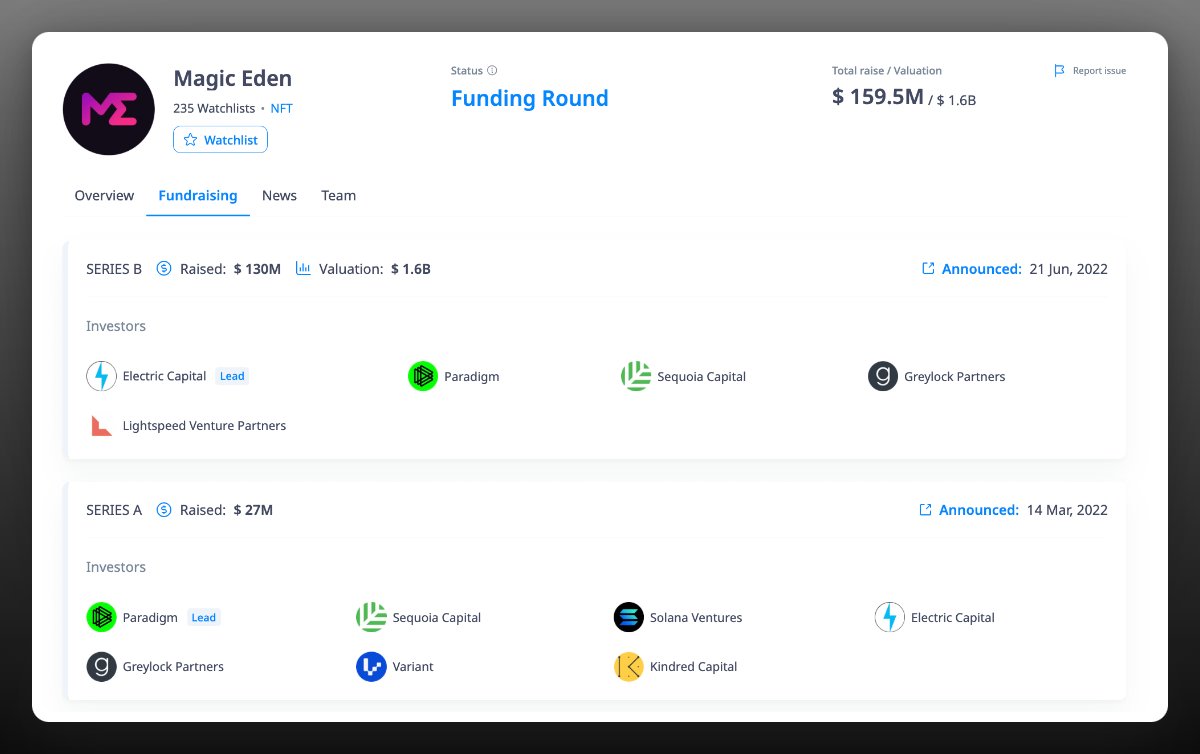1200x754 pixels.
Task: Go to the Team tab
Action: click(338, 195)
